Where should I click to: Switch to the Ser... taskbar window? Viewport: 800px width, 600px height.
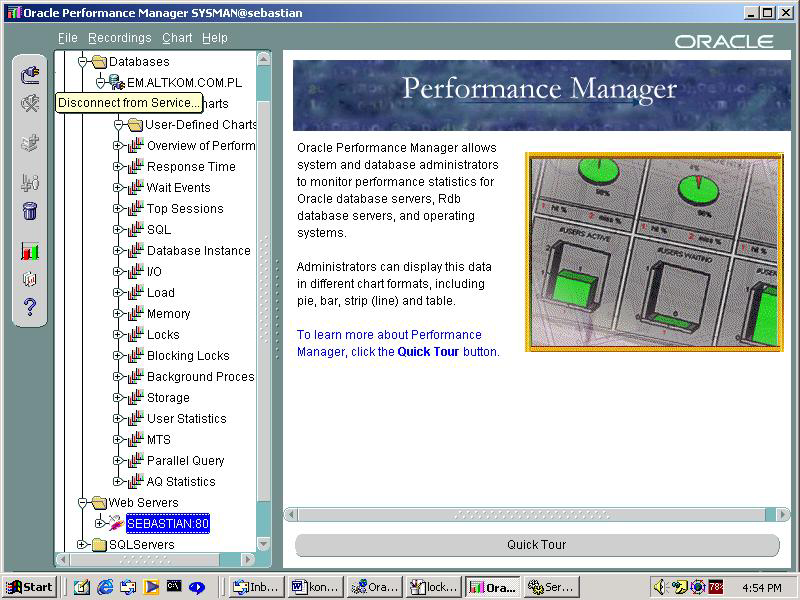[x=552, y=587]
